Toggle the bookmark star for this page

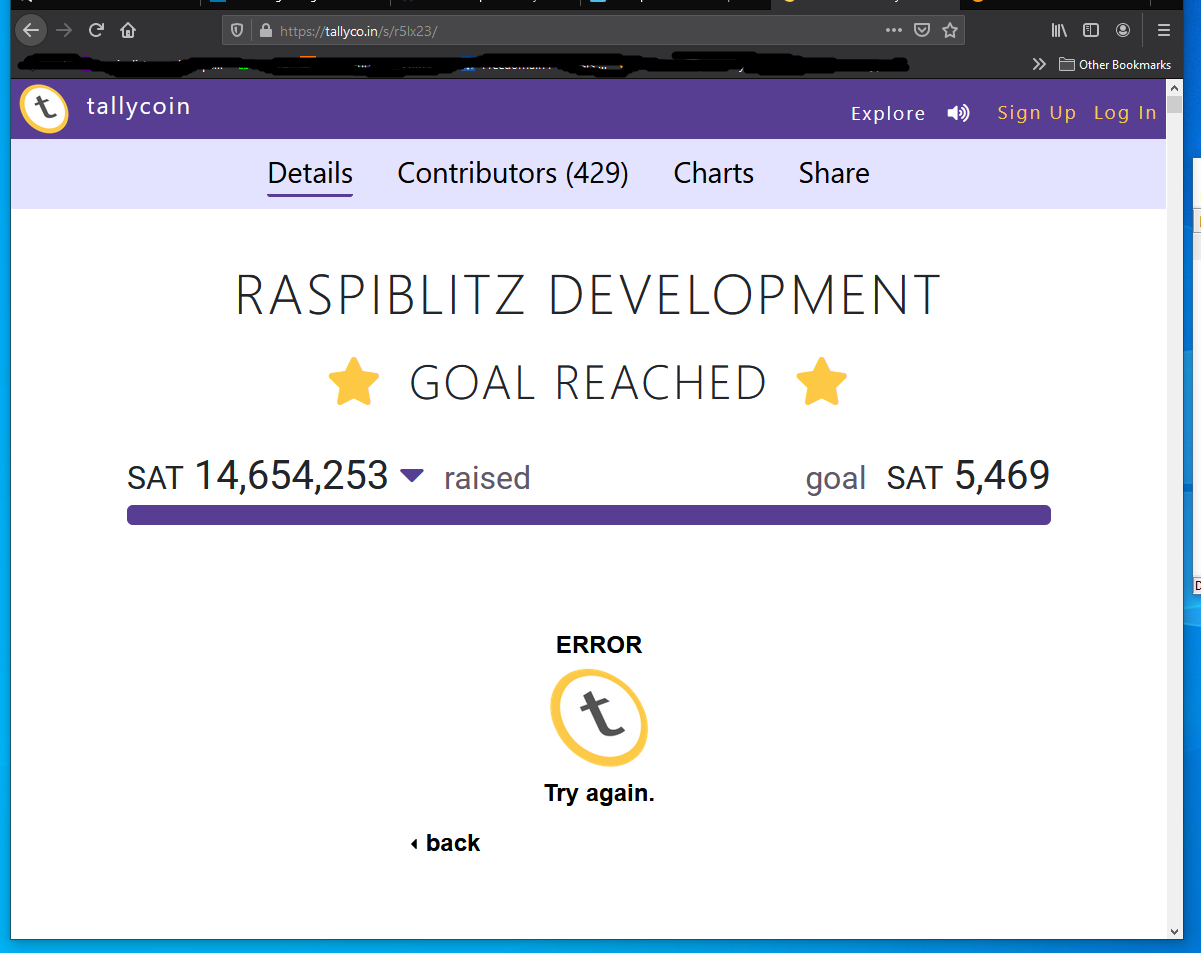click(x=948, y=30)
